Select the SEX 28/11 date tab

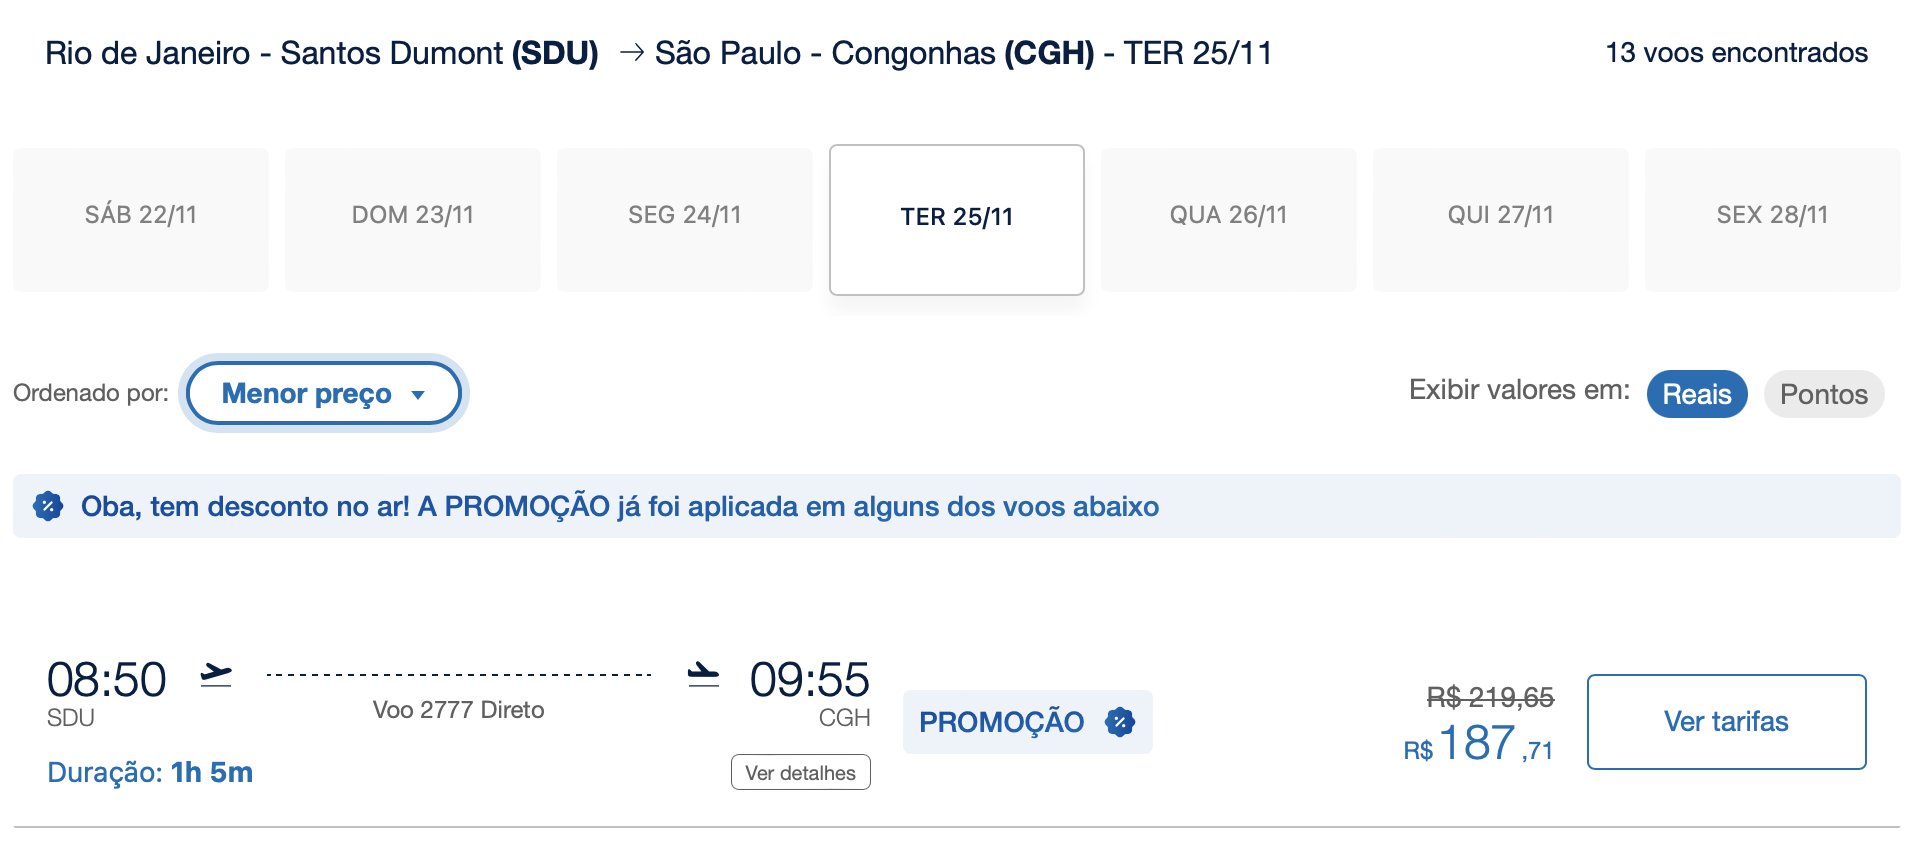click(x=1773, y=216)
